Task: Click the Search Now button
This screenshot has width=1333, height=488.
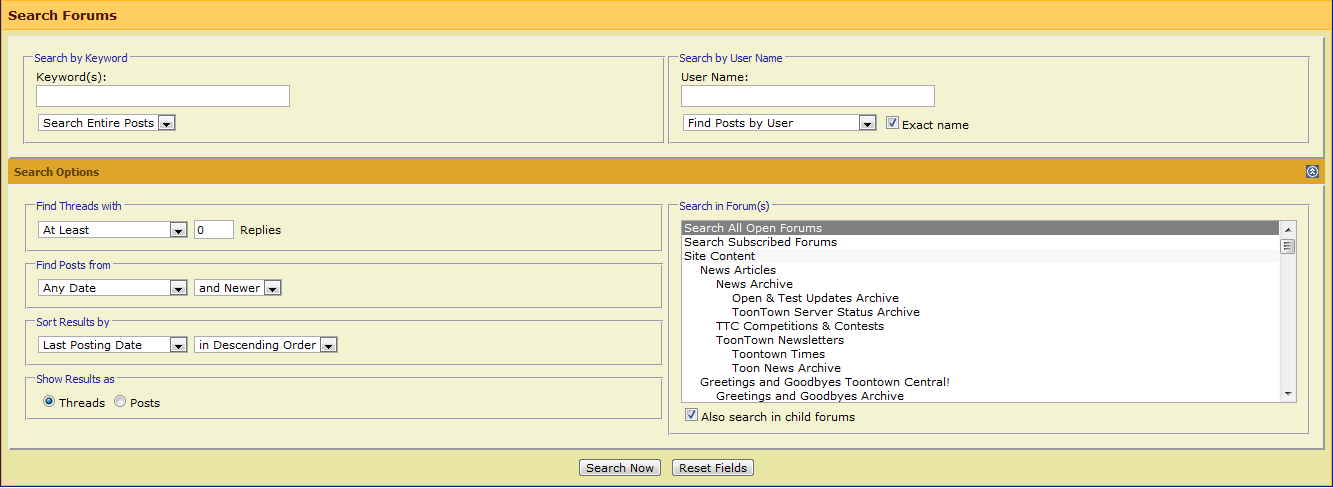Action: tap(620, 468)
